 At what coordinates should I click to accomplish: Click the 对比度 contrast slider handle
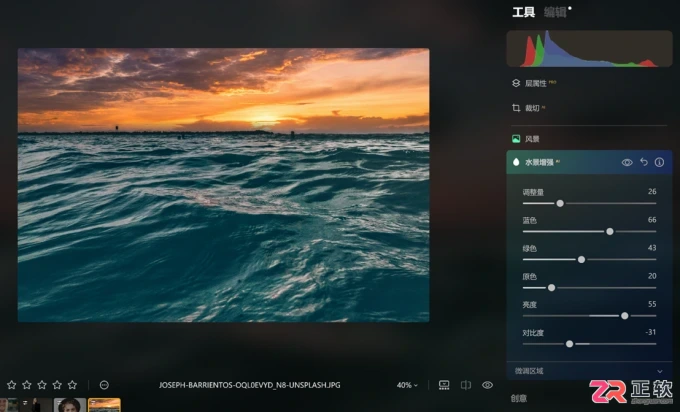point(569,344)
